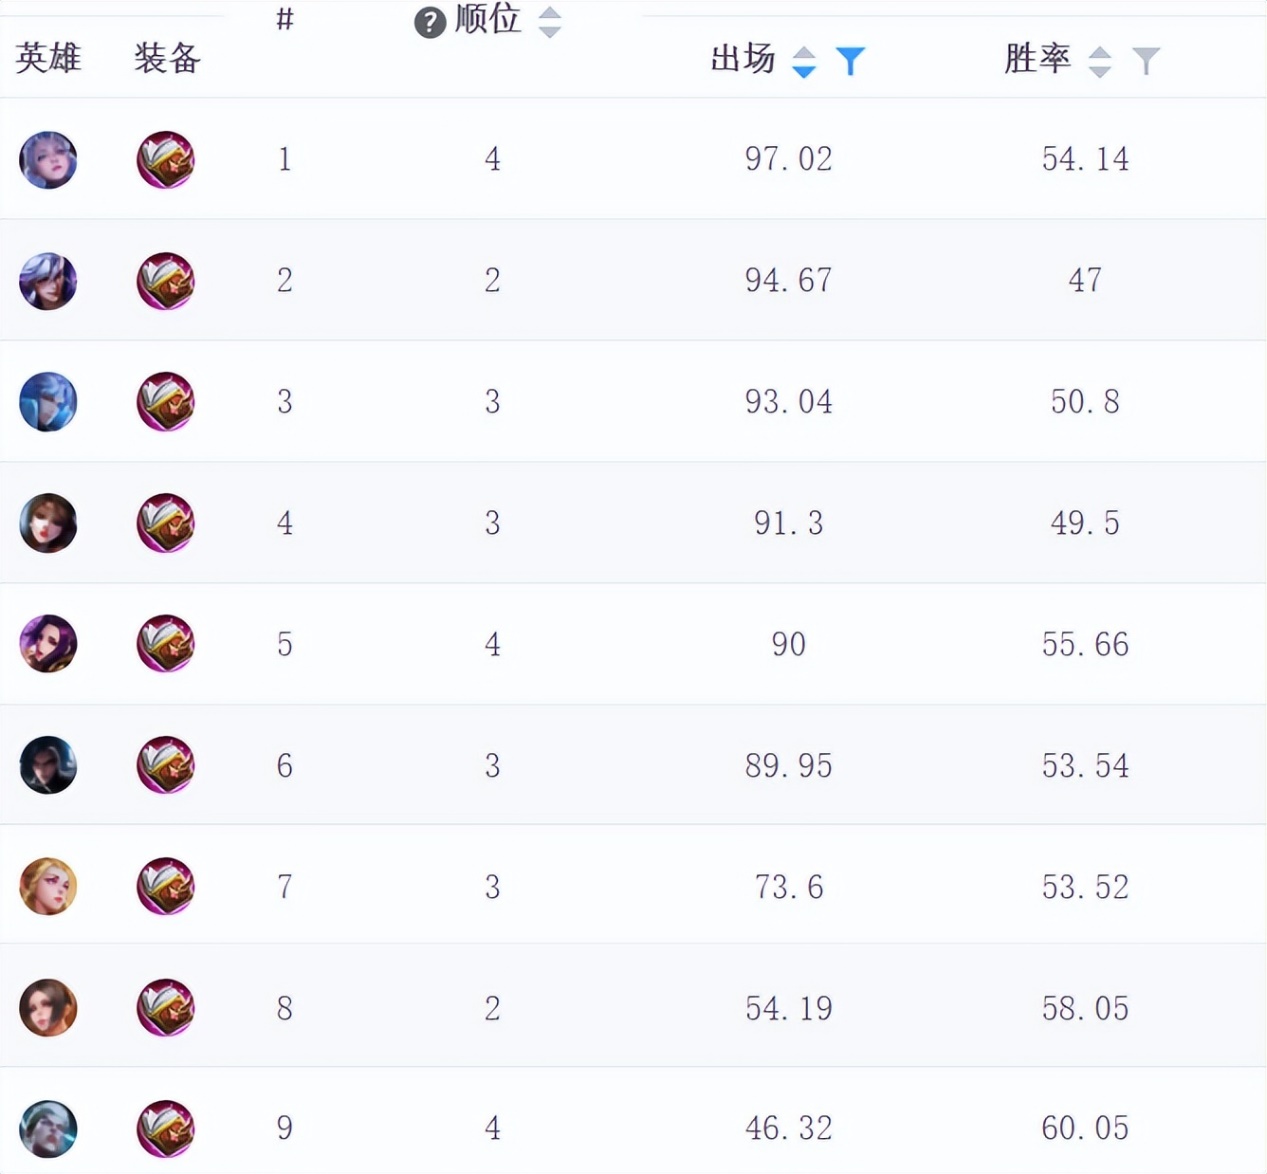1267x1174 pixels.
Task: Toggle the sort arrows beside 胜率 column
Action: click(x=1100, y=62)
